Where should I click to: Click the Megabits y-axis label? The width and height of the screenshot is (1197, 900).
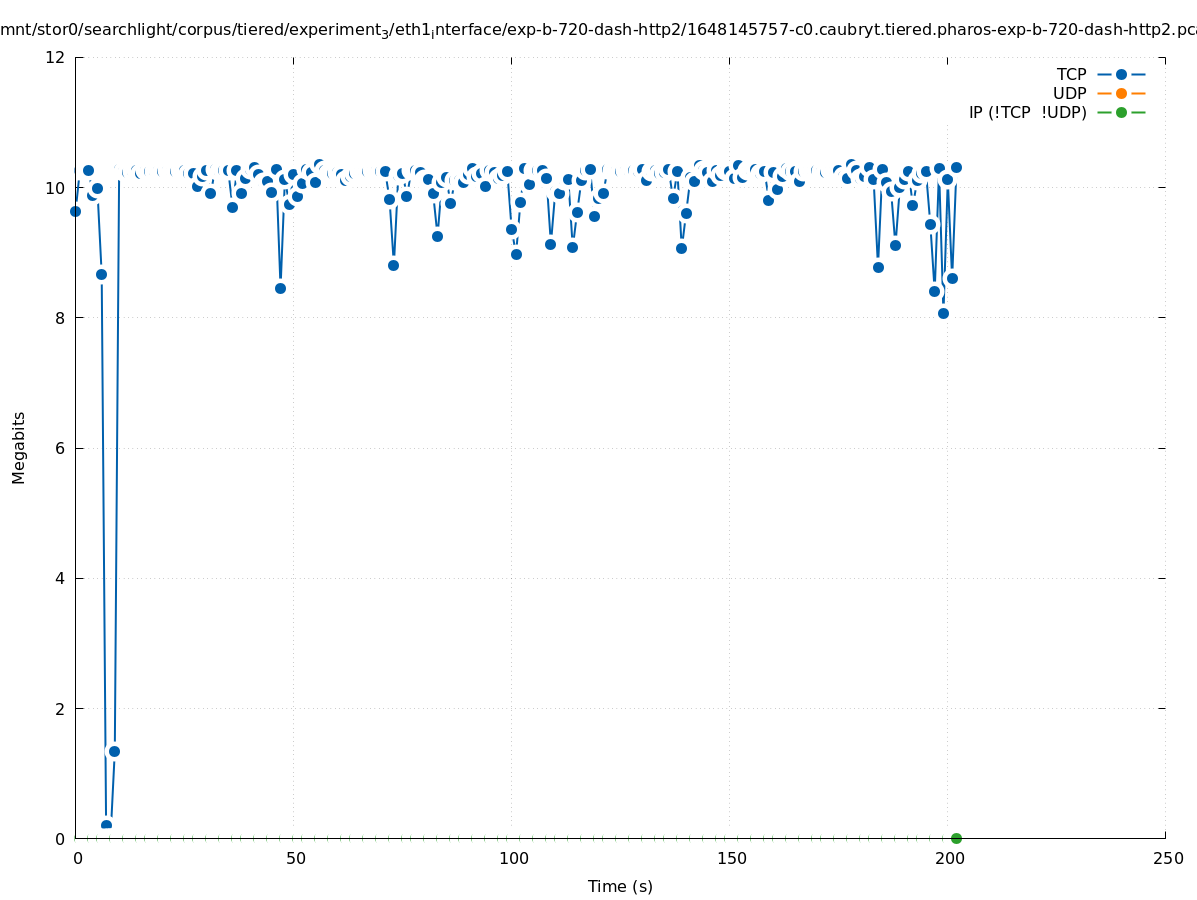tap(19, 447)
